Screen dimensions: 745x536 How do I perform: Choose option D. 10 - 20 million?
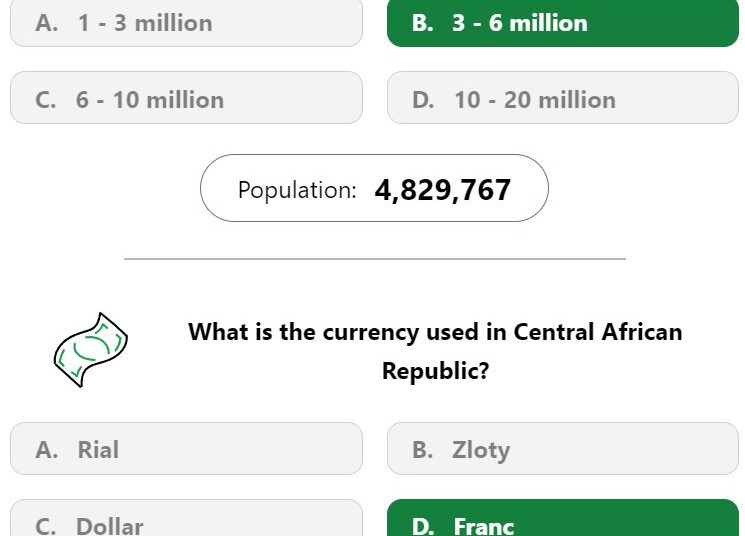563,98
